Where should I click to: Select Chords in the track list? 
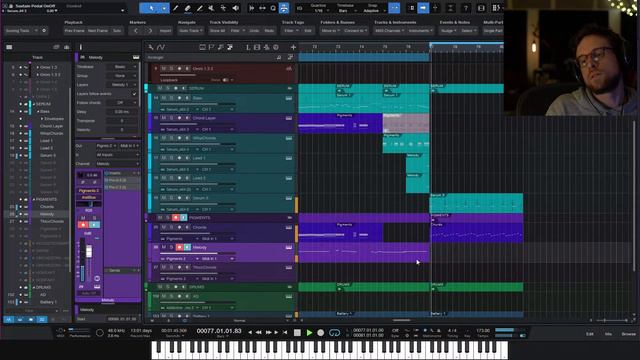point(47,207)
